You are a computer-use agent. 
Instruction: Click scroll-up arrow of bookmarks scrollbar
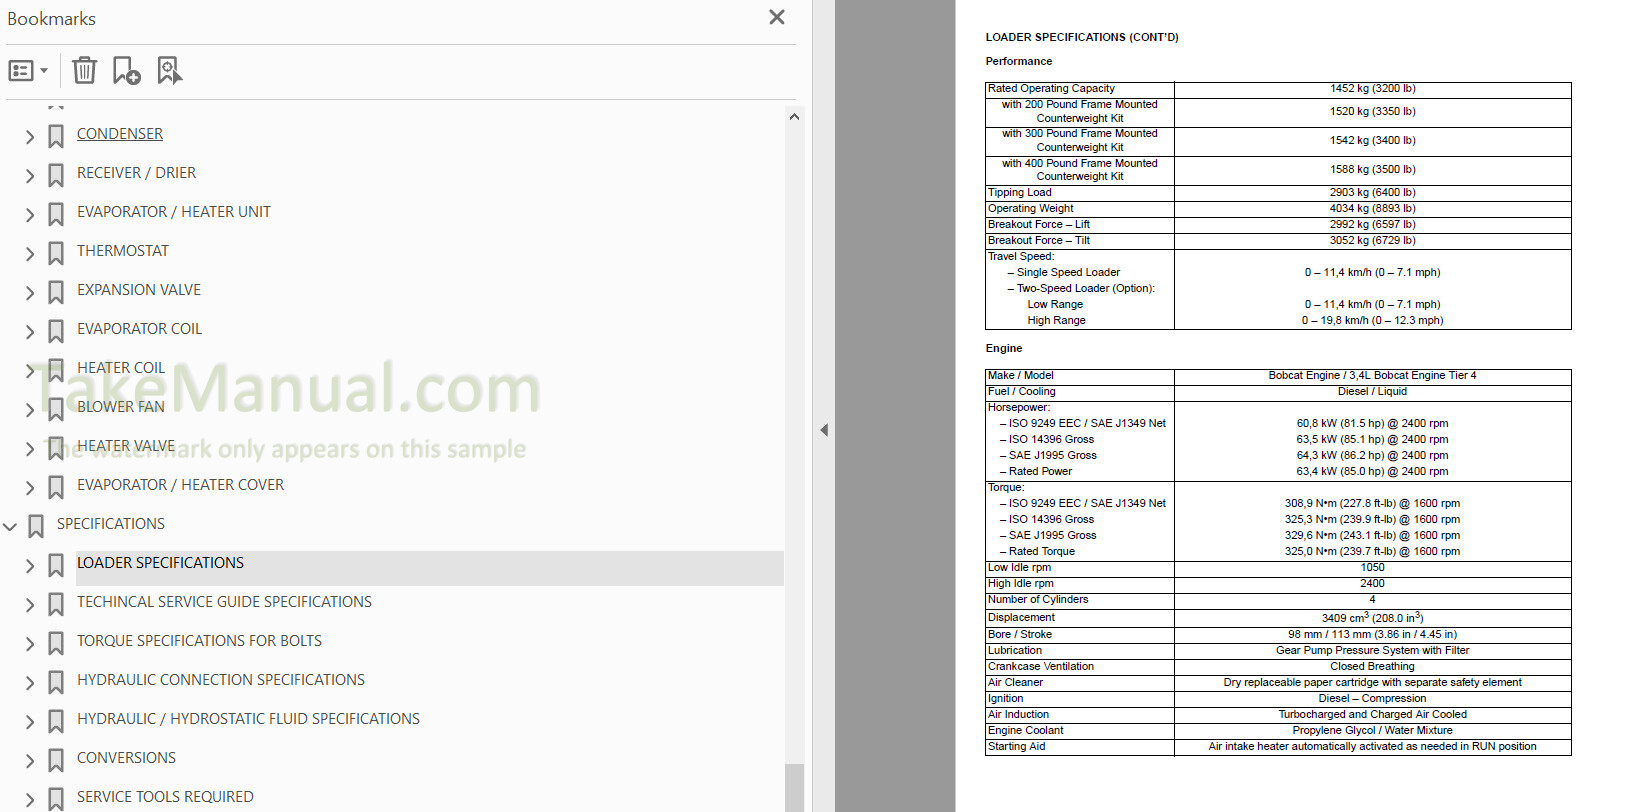tap(794, 117)
